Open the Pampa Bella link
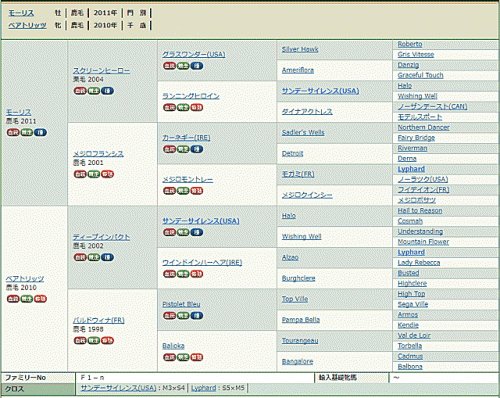Viewport: 500px width, 398px height. pos(301,320)
